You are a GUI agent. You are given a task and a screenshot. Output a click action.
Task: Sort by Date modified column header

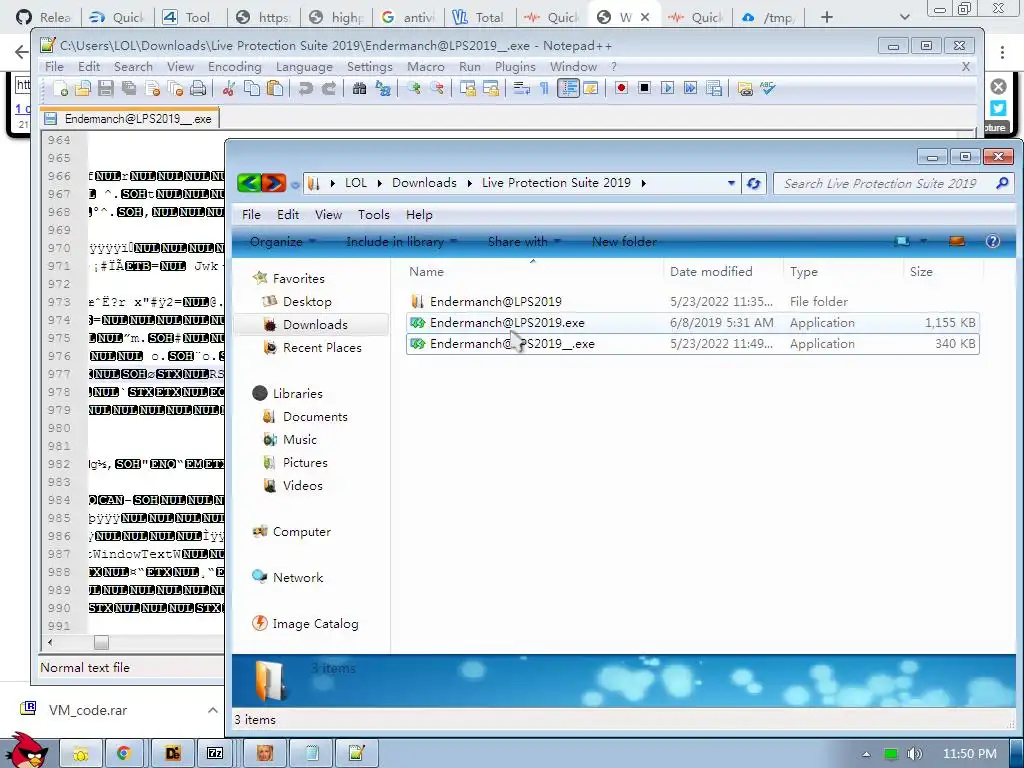(x=711, y=272)
